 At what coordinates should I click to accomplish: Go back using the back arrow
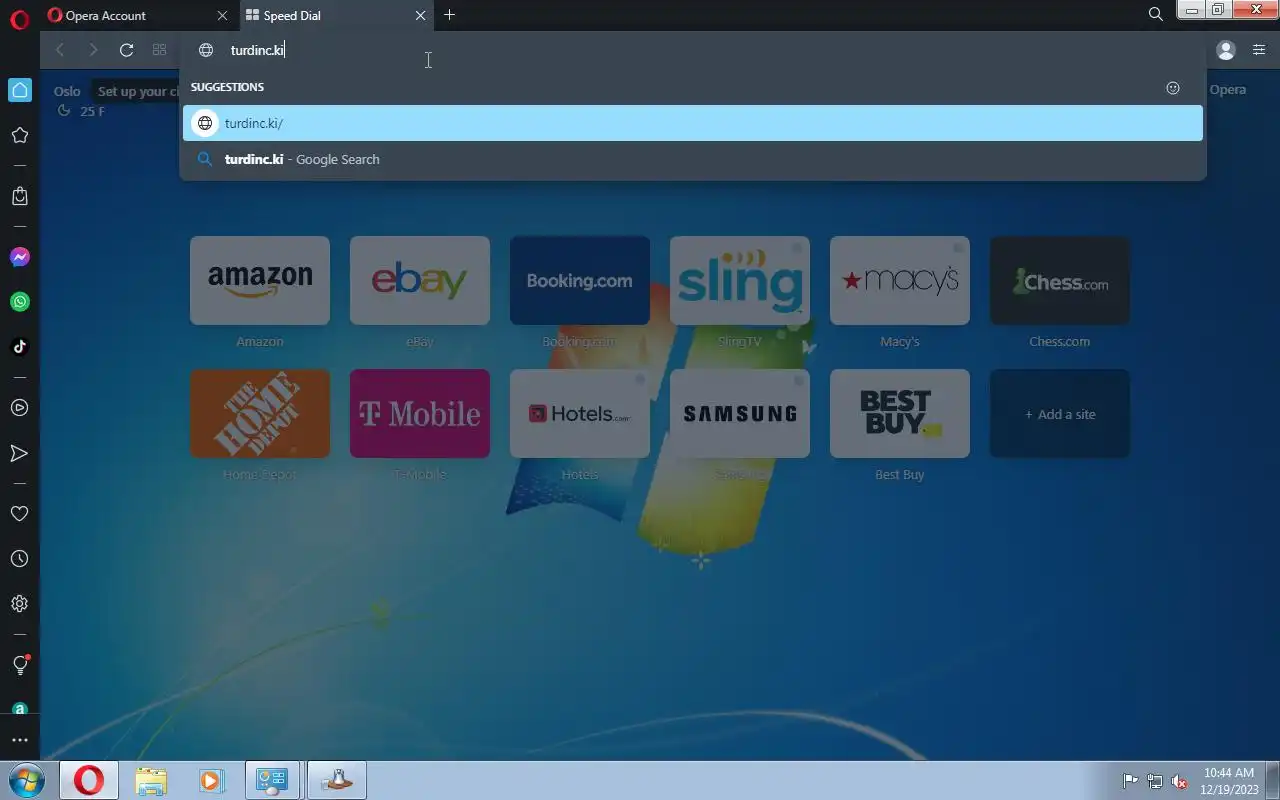tap(60, 50)
